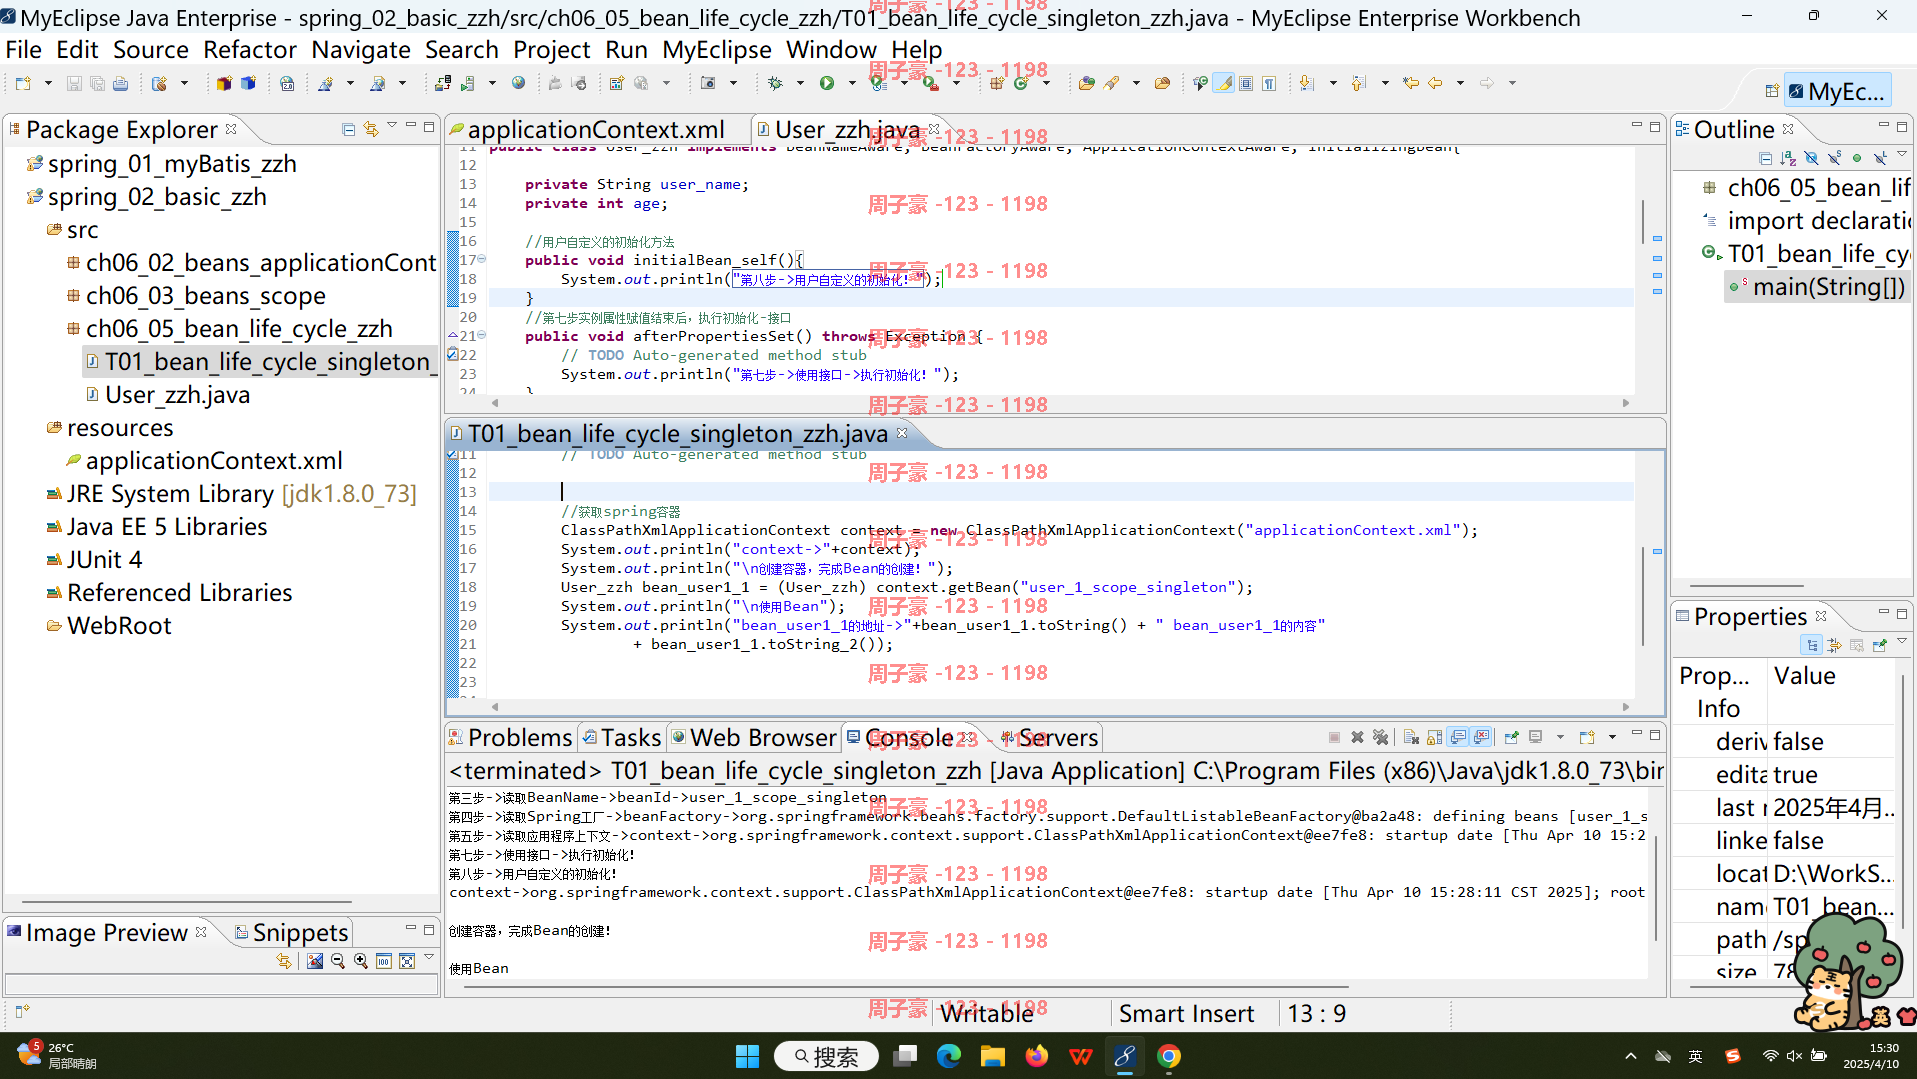1917x1079 pixels.
Task: Click Clear Console icon
Action: pos(1411,738)
